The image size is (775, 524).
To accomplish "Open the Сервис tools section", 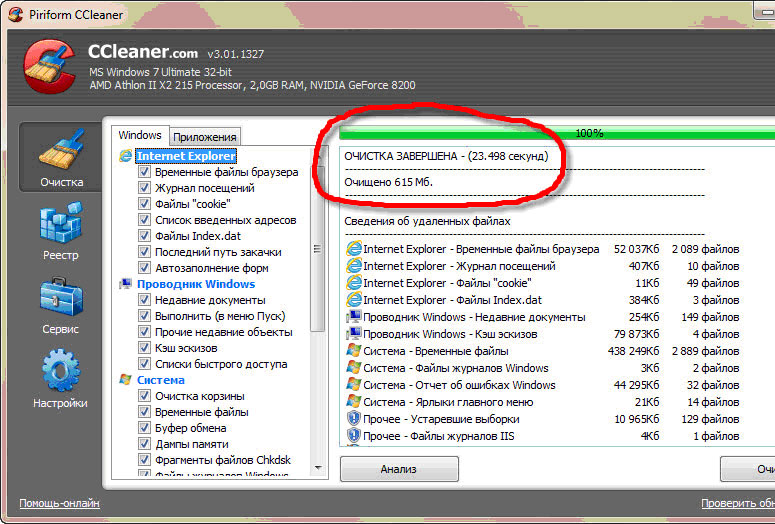I will (x=61, y=306).
